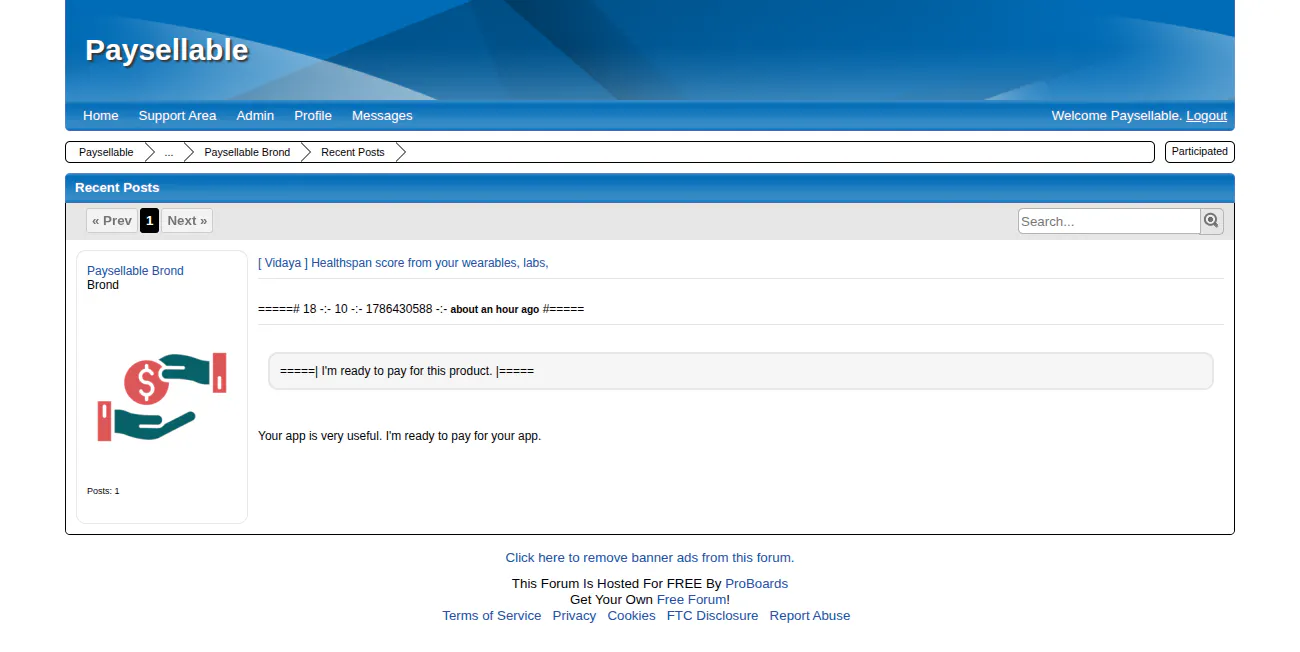Expand the '...' breadcrumb item
The width and height of the screenshot is (1300, 652).
[x=169, y=152]
